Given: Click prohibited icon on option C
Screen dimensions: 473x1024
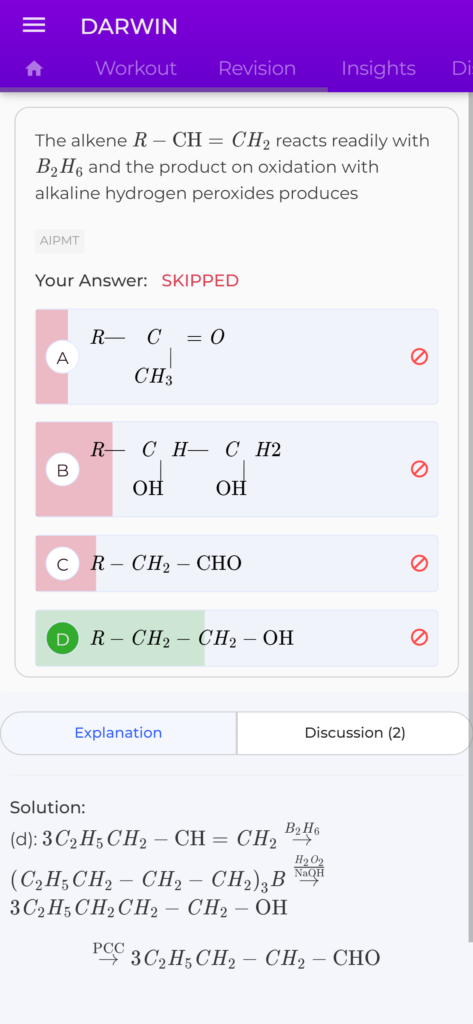Looking at the screenshot, I should point(419,564).
